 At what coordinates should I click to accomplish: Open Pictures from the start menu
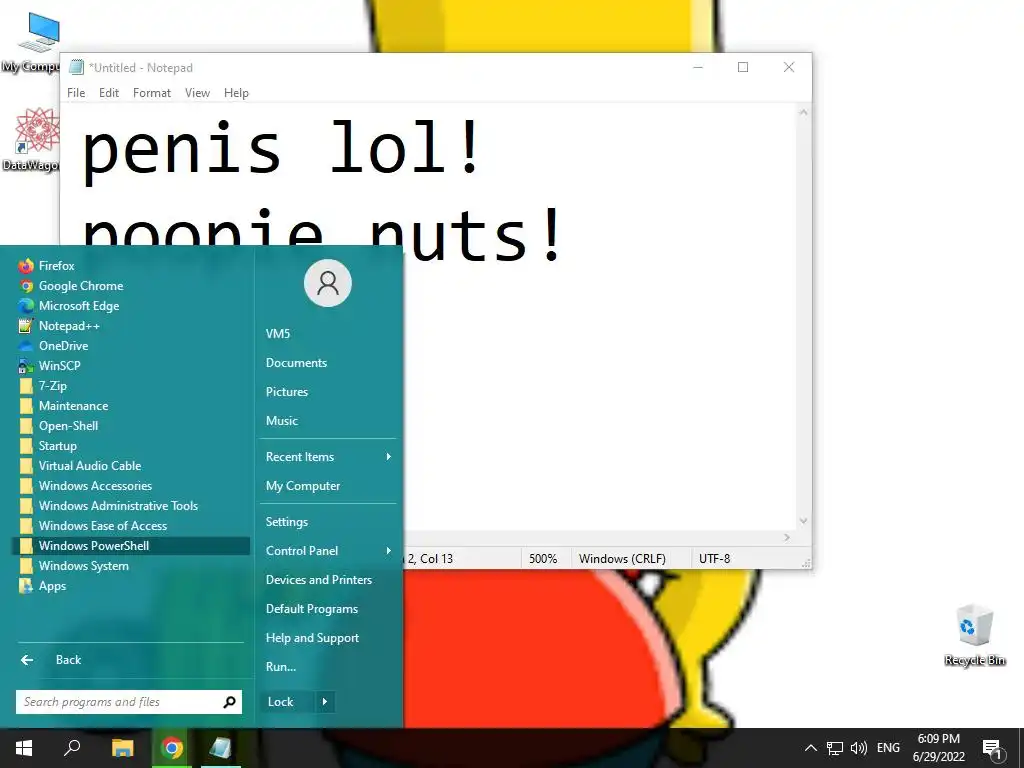coord(328,392)
